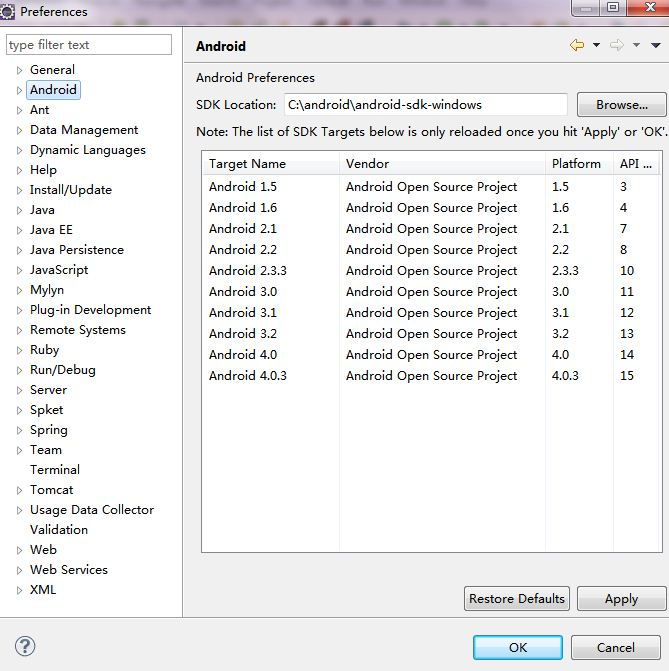Expand the General tree node
Image resolution: width=669 pixels, height=671 pixels.
point(19,70)
